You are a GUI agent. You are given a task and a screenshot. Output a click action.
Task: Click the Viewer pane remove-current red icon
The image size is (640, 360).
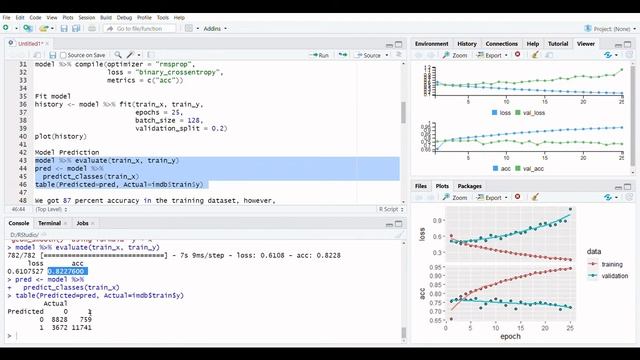coord(518,54)
